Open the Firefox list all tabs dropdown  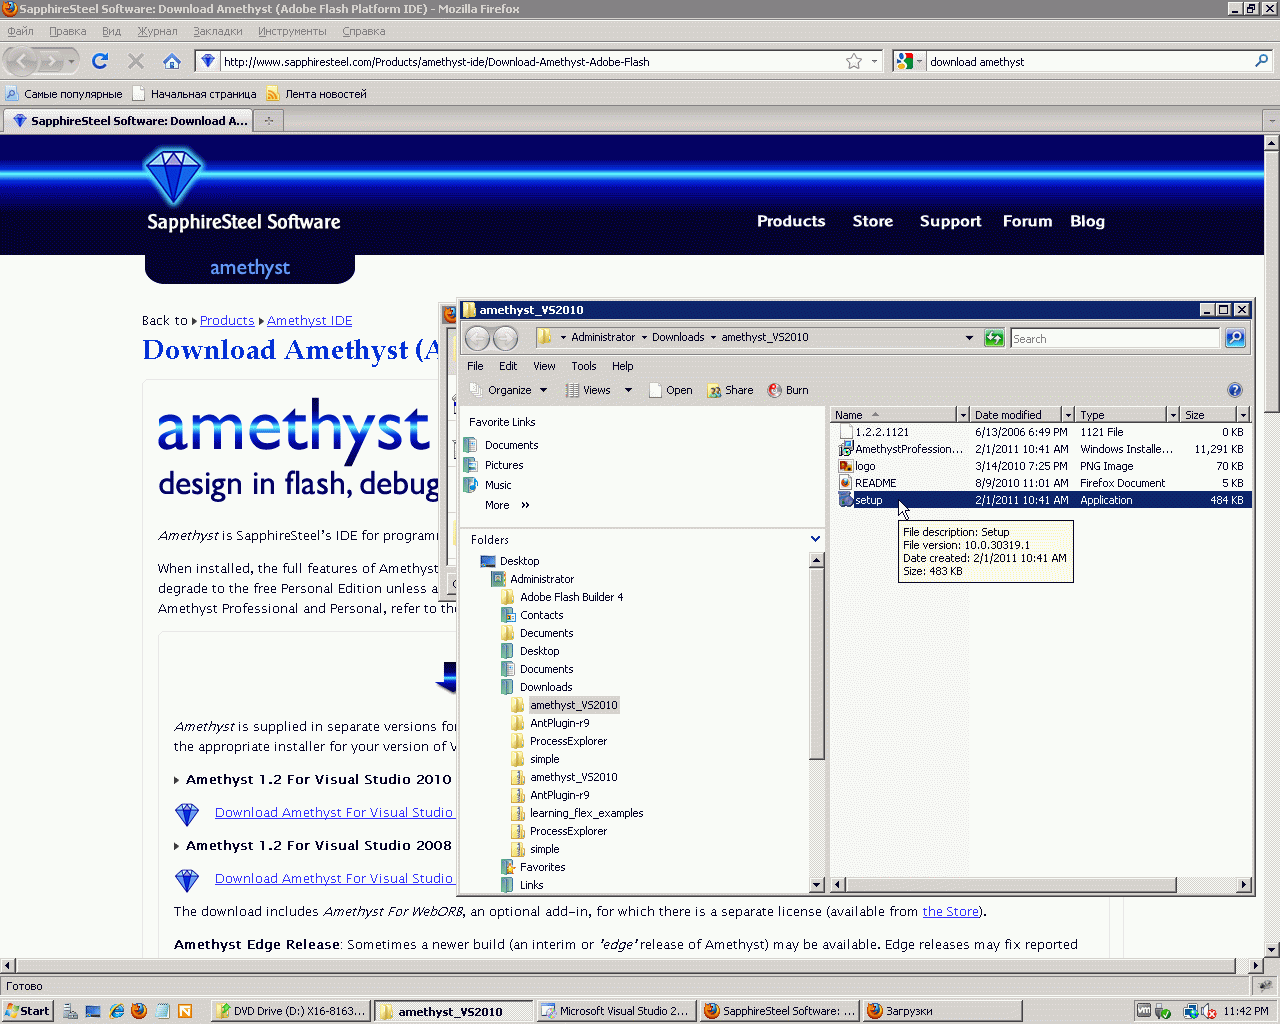pos(1271,121)
